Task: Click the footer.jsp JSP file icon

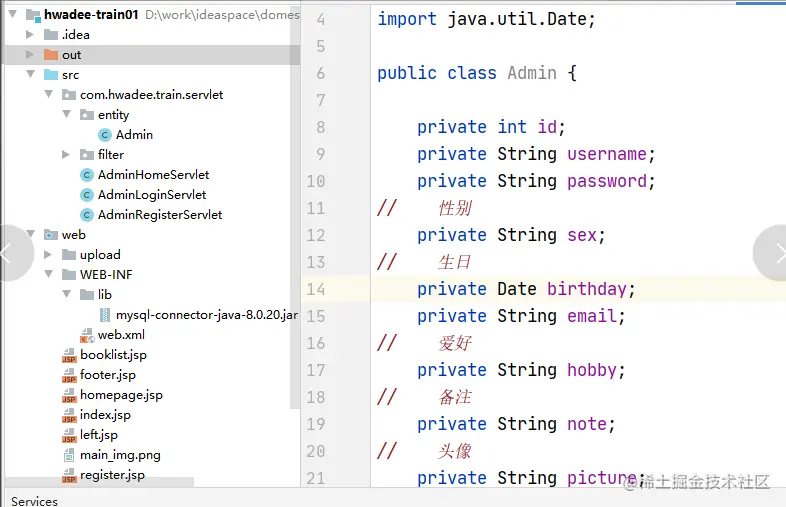Action: 69,375
